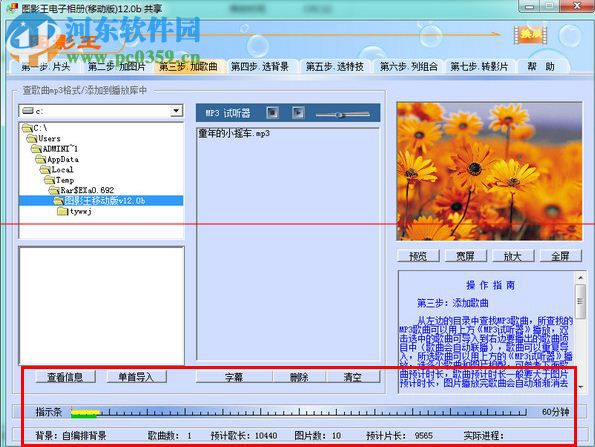
Task: Click the 单首导入 button
Action: click(x=136, y=377)
